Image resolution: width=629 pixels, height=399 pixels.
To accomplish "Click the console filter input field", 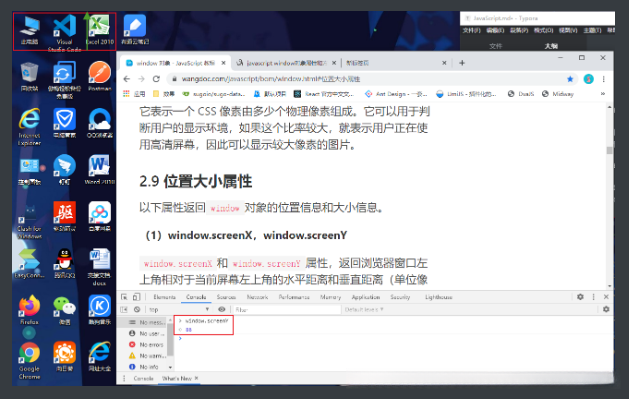I will point(286,310).
